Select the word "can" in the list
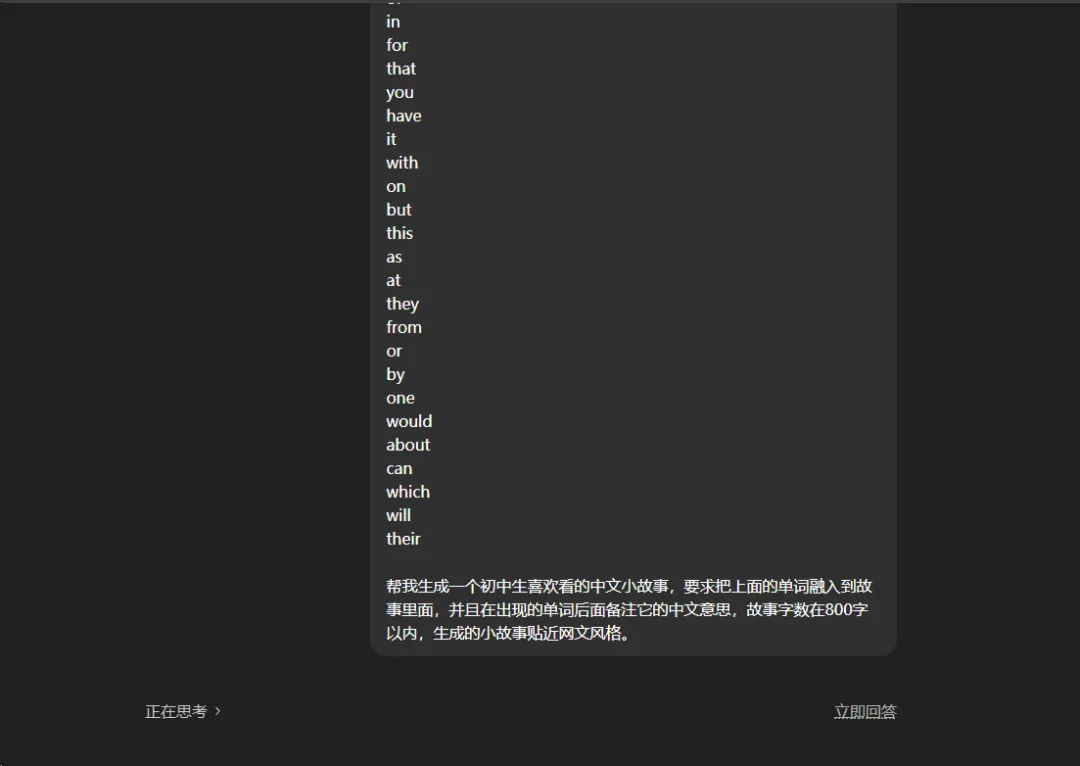 pyautogui.click(x=399, y=468)
